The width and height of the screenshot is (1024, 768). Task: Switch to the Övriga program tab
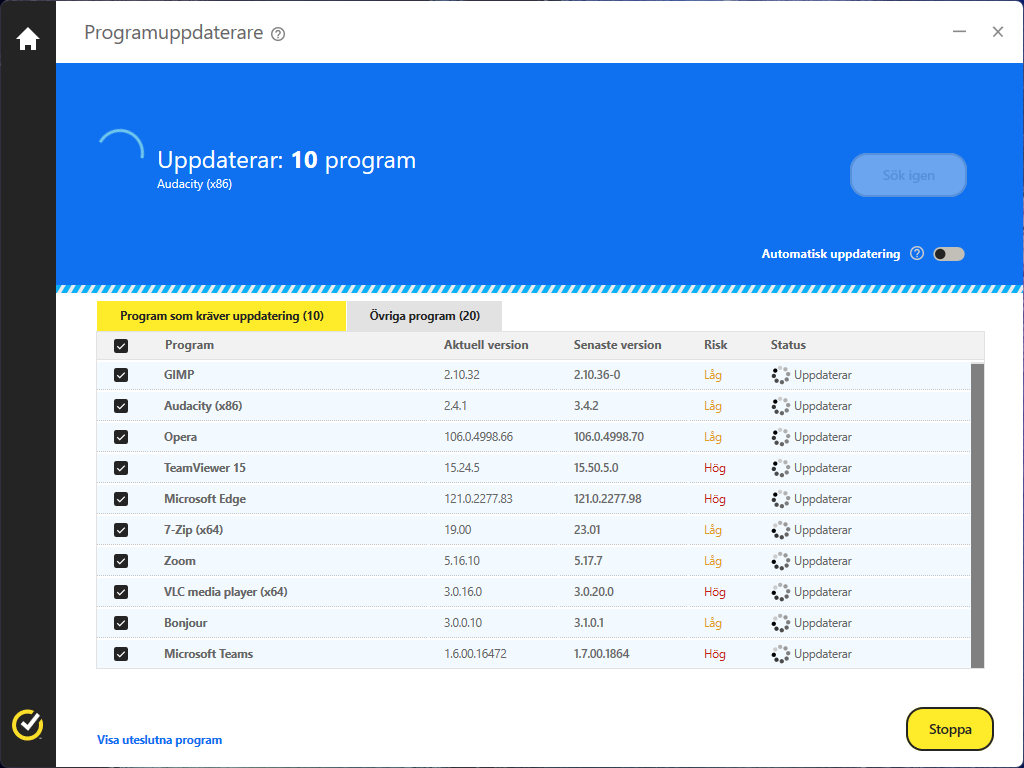pos(423,316)
